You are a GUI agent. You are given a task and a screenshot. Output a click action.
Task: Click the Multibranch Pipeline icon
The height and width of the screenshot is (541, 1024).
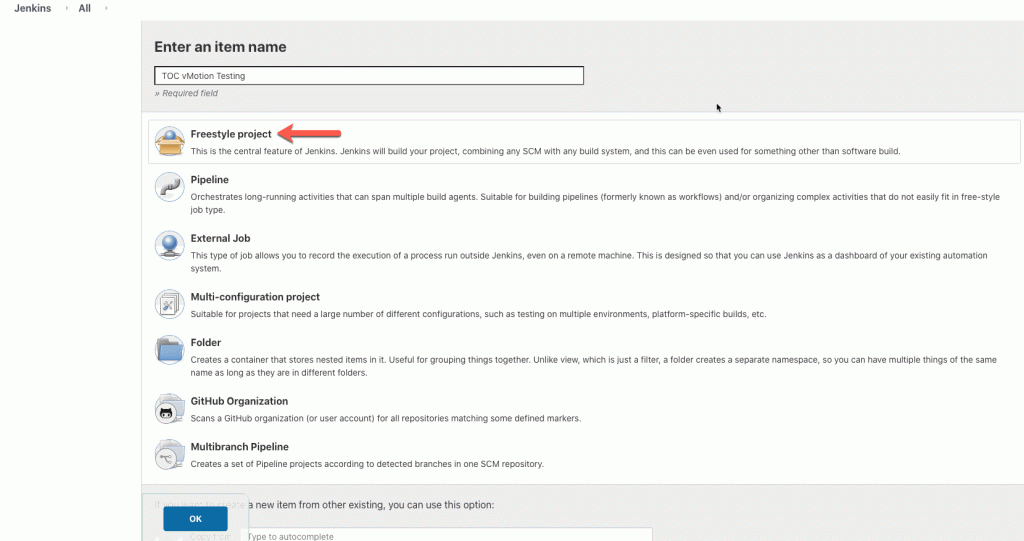click(x=169, y=454)
